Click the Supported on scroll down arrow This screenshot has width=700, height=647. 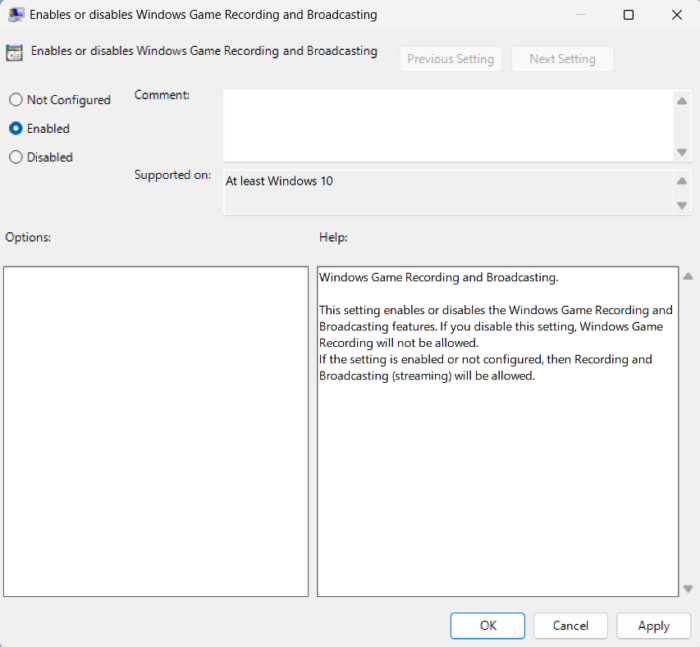682,205
